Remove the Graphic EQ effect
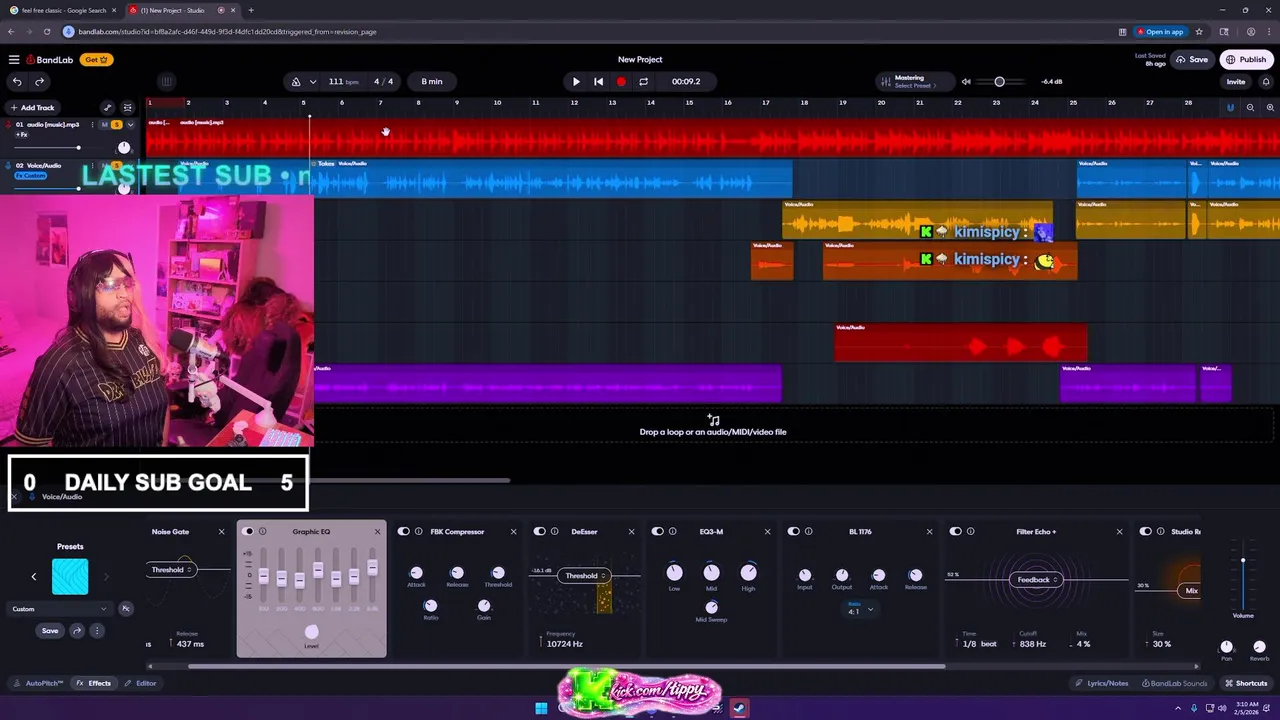Image resolution: width=1280 pixels, height=720 pixels. (x=377, y=532)
